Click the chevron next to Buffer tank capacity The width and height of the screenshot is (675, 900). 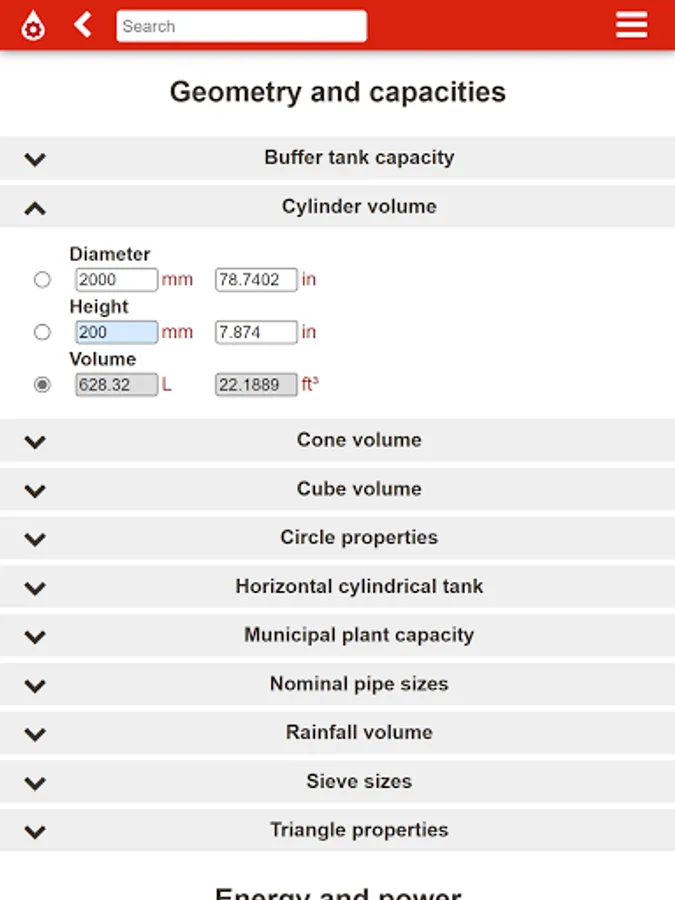click(x=35, y=159)
